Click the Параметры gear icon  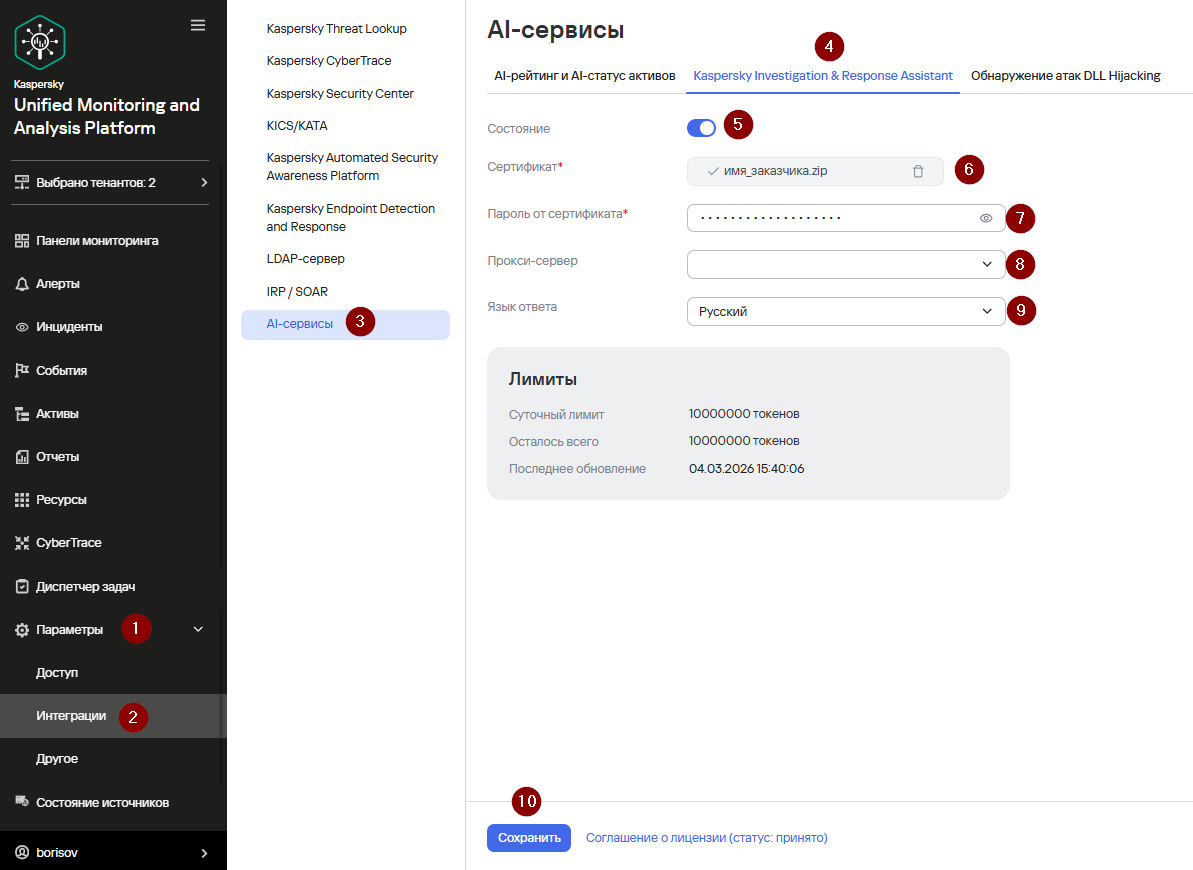(22, 630)
